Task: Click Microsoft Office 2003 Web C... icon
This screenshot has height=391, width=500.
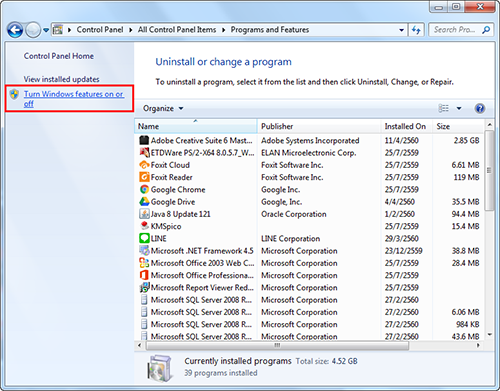Action: click(x=144, y=263)
